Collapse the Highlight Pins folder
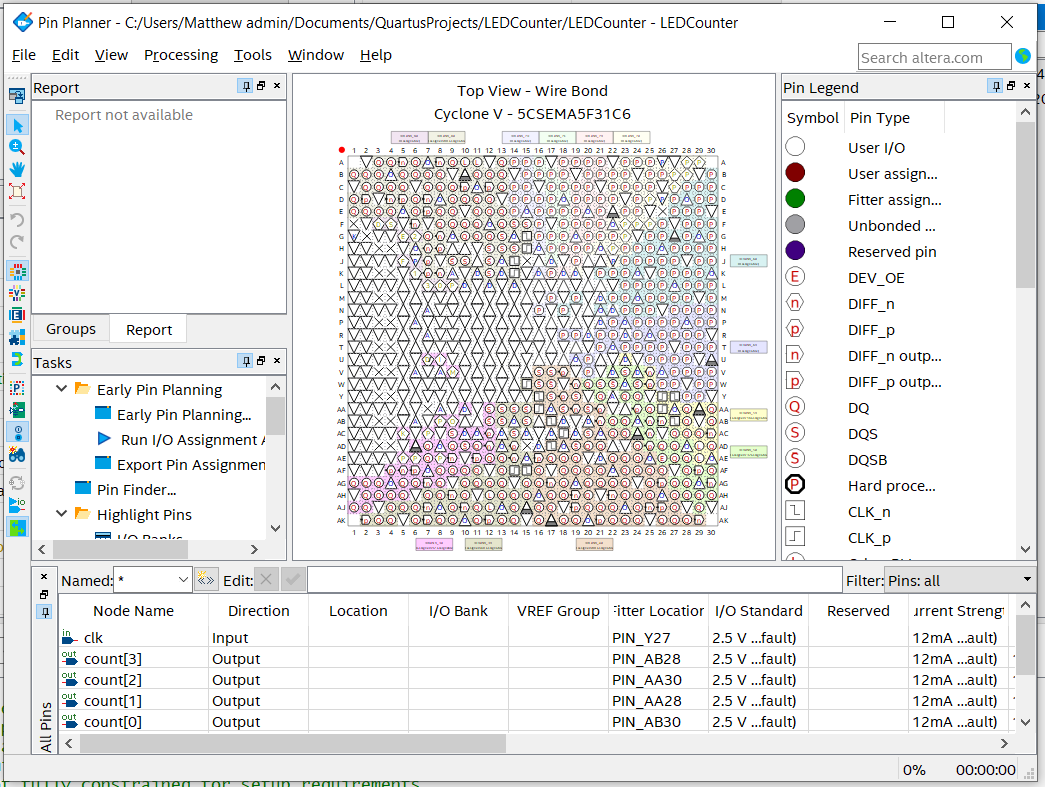The width and height of the screenshot is (1045, 787). [61, 514]
